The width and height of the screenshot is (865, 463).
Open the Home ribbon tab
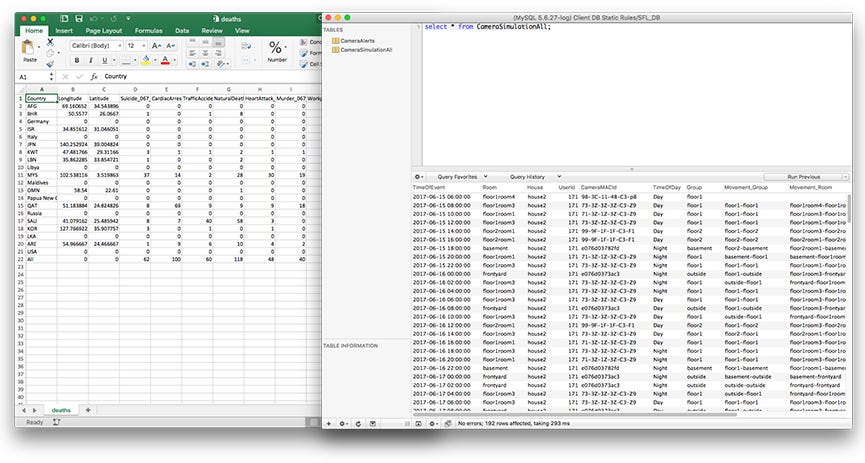tap(34, 31)
